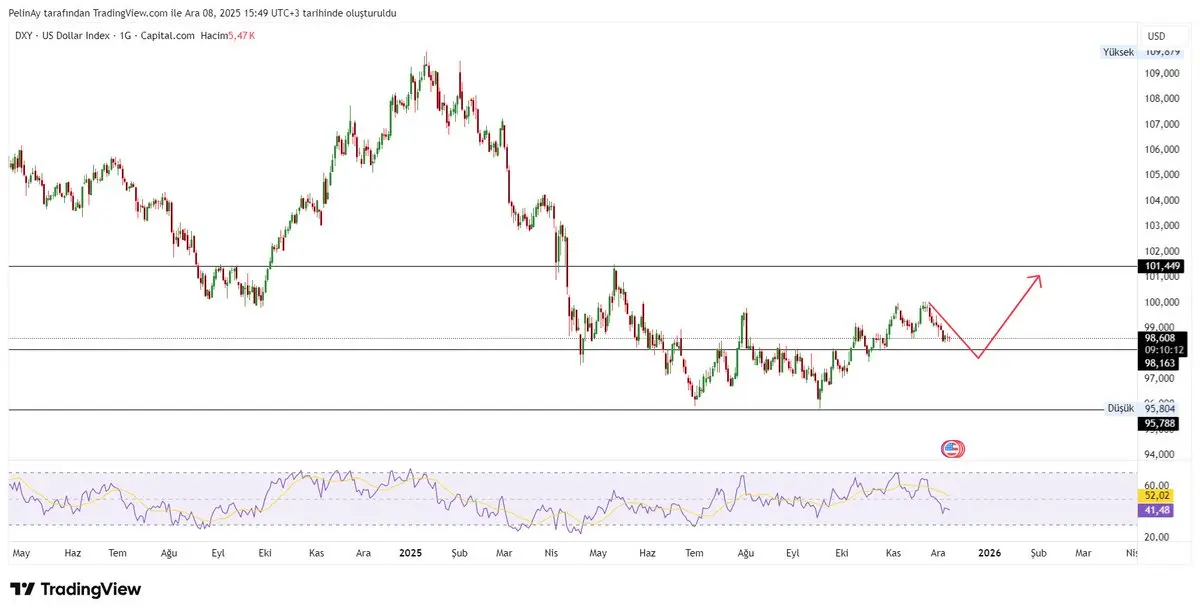Click the RSI 60,00 scale label

coord(1159,485)
